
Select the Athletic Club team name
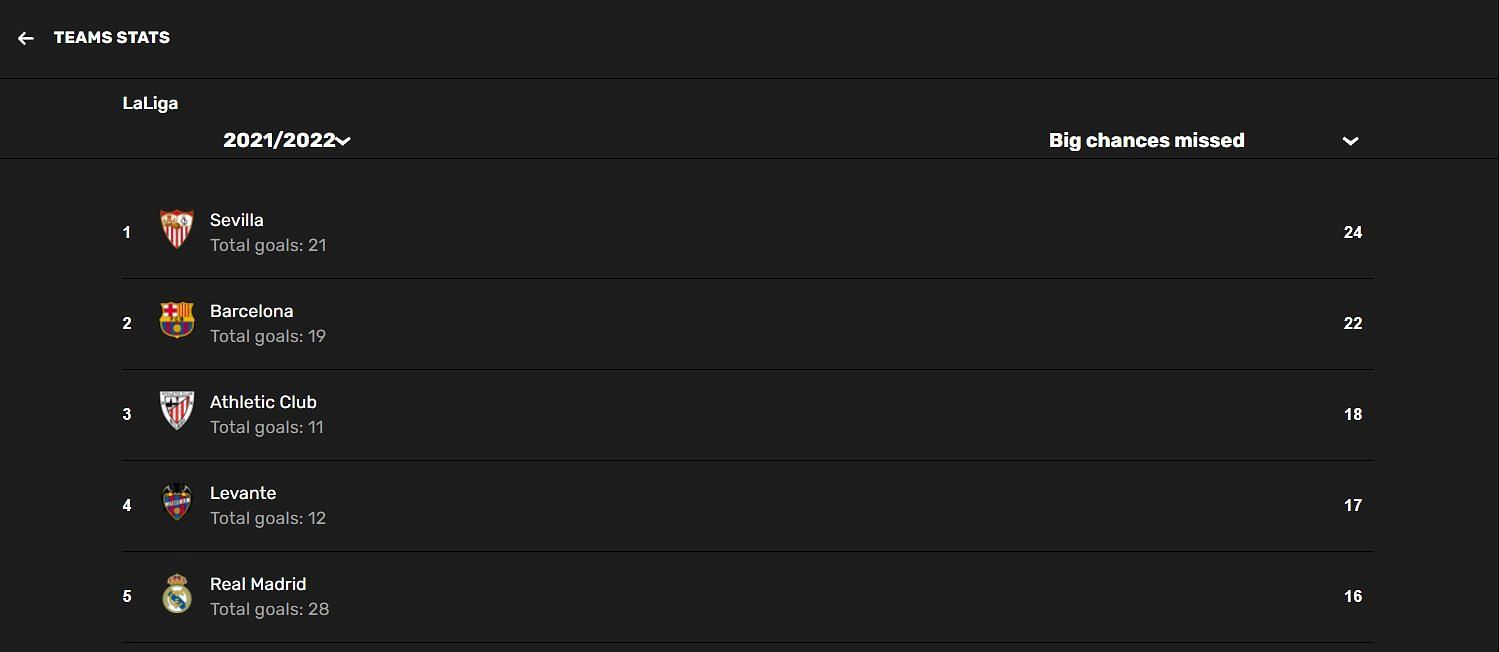(x=263, y=402)
